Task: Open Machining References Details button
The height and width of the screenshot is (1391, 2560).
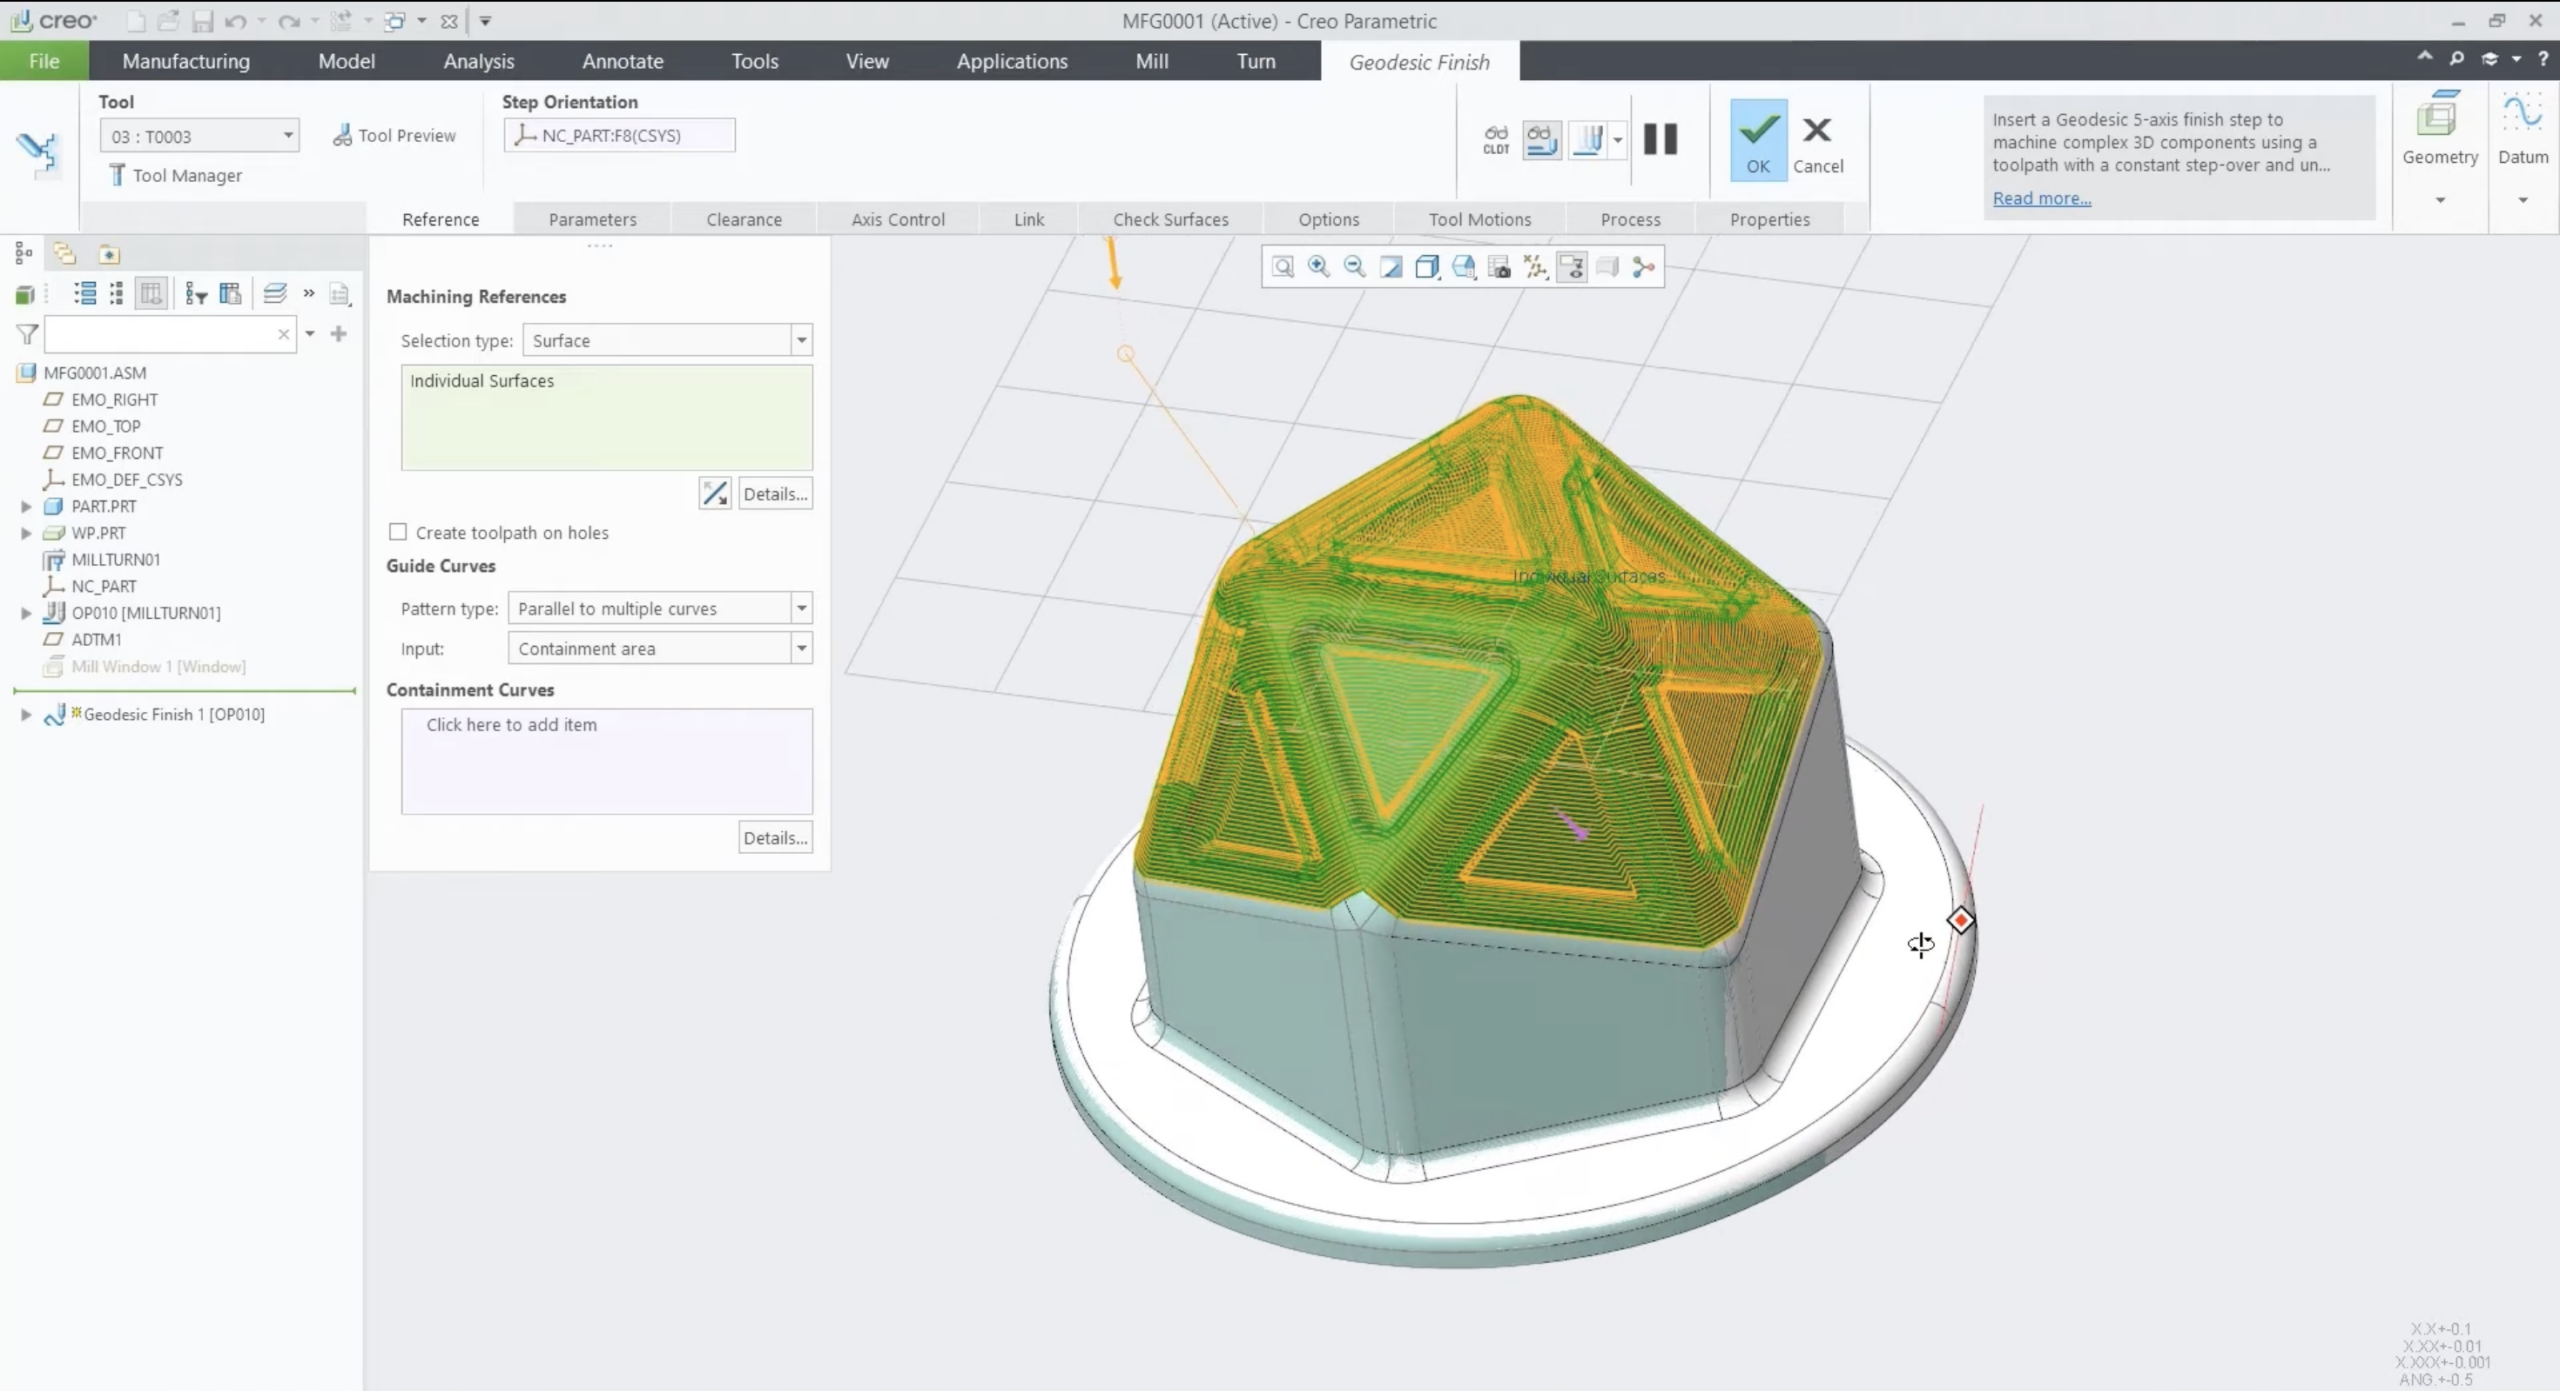Action: (775, 493)
